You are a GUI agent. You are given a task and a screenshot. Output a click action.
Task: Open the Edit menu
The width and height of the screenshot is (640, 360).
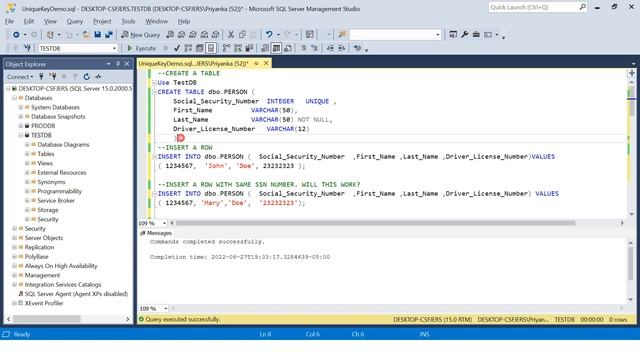point(29,21)
